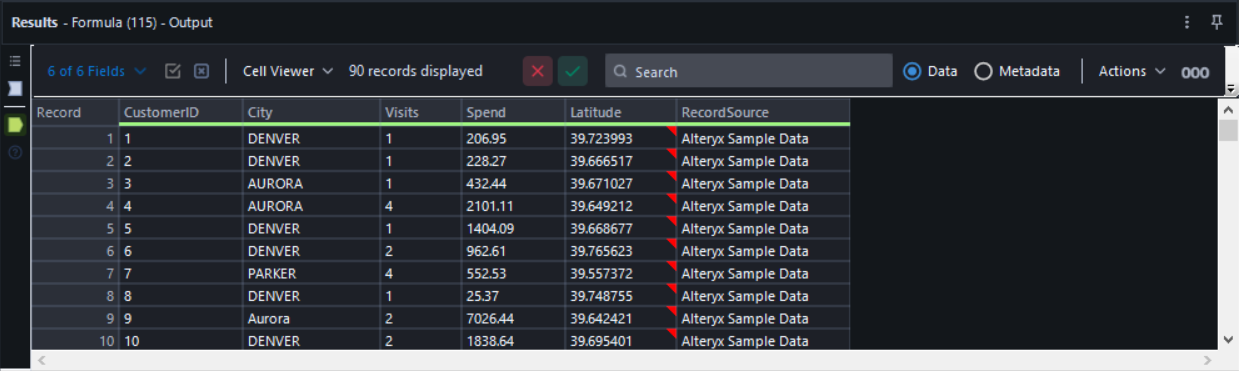Click the pin icon in Results title bar
The width and height of the screenshot is (1239, 371).
[x=1217, y=22]
